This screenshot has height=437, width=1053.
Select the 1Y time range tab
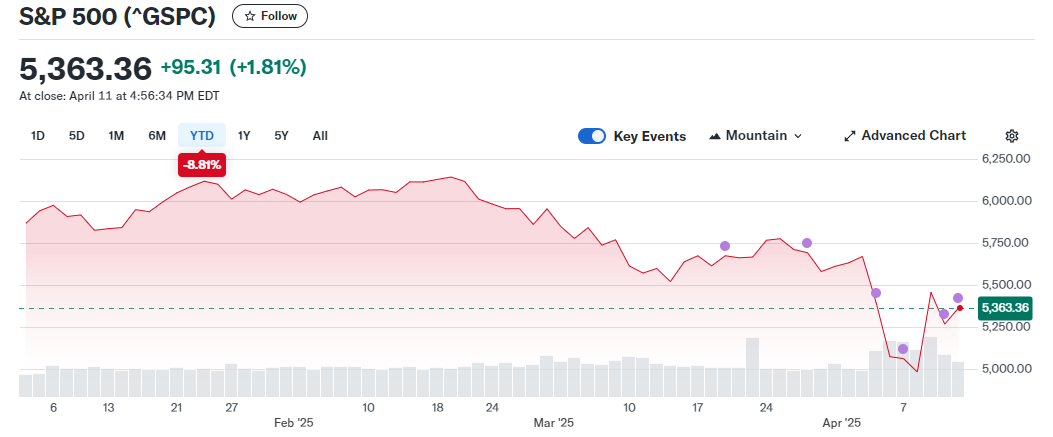244,136
